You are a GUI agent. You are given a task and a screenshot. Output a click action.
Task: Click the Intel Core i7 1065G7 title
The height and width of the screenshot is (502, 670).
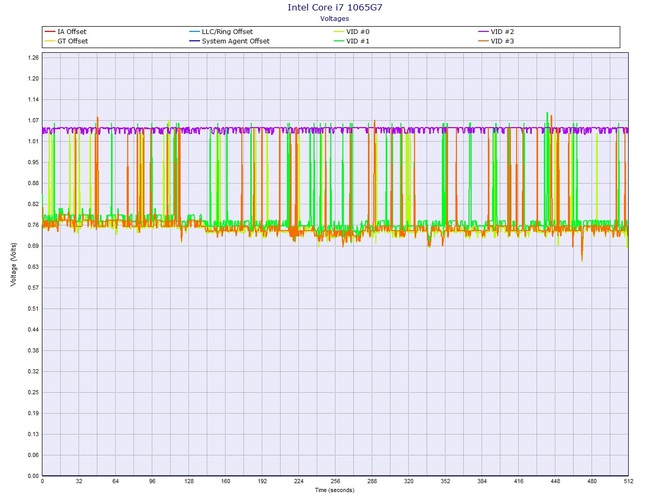(x=335, y=7)
